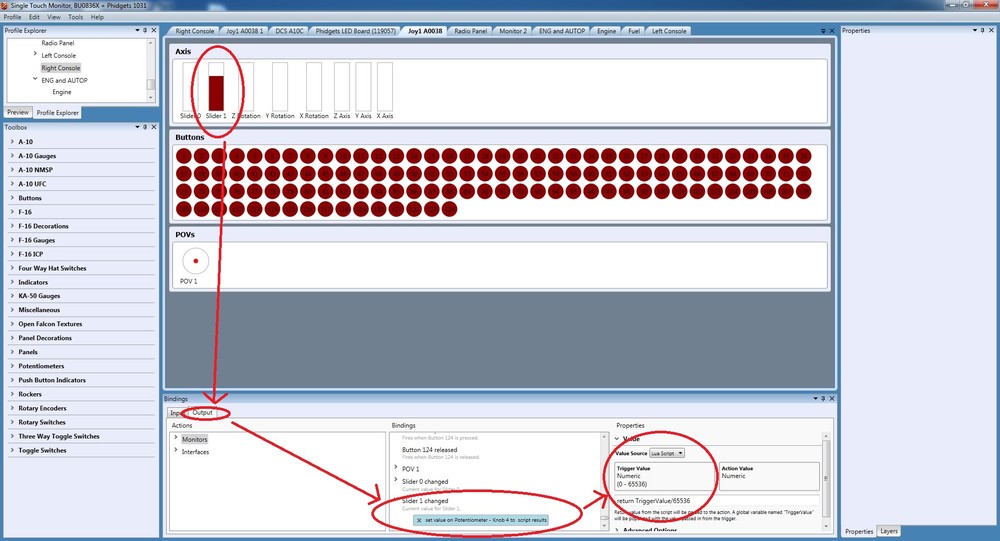
Task: Click the Y Rotation axis bar
Action: coord(279,87)
